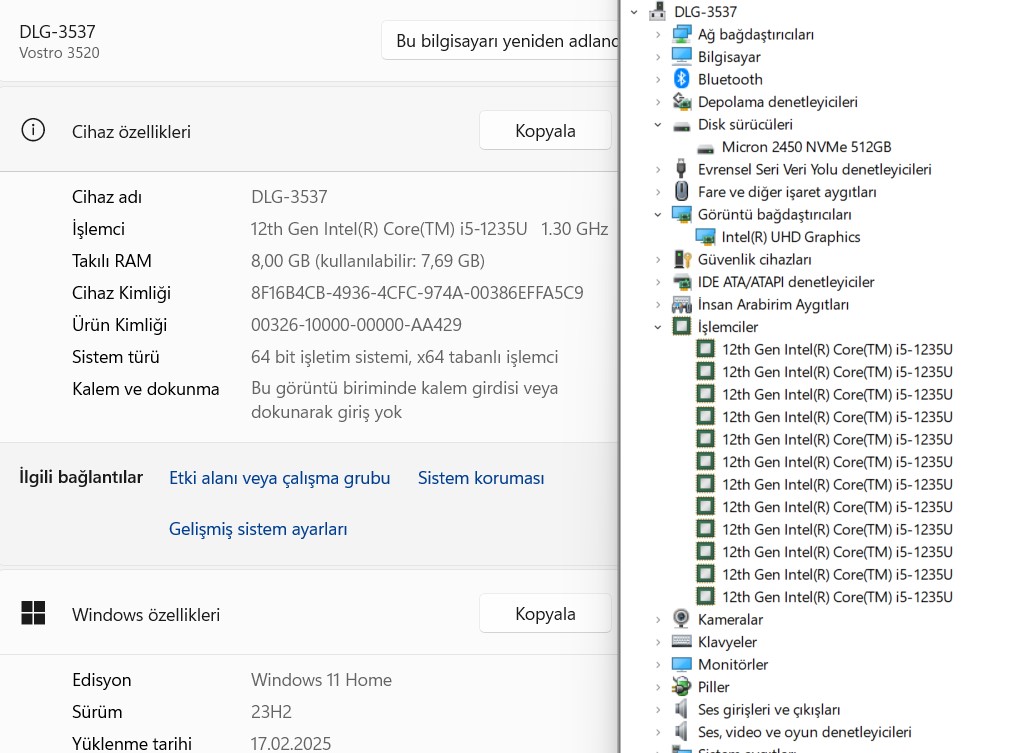Expand the Ağ bağdaştırıcıları node

[x=658, y=34]
